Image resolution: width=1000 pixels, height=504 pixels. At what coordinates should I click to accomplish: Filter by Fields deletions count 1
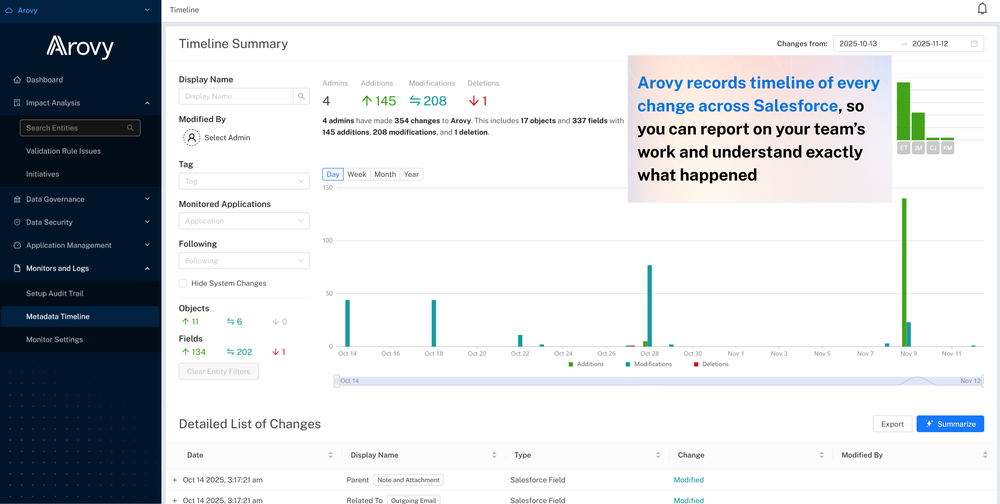point(279,352)
